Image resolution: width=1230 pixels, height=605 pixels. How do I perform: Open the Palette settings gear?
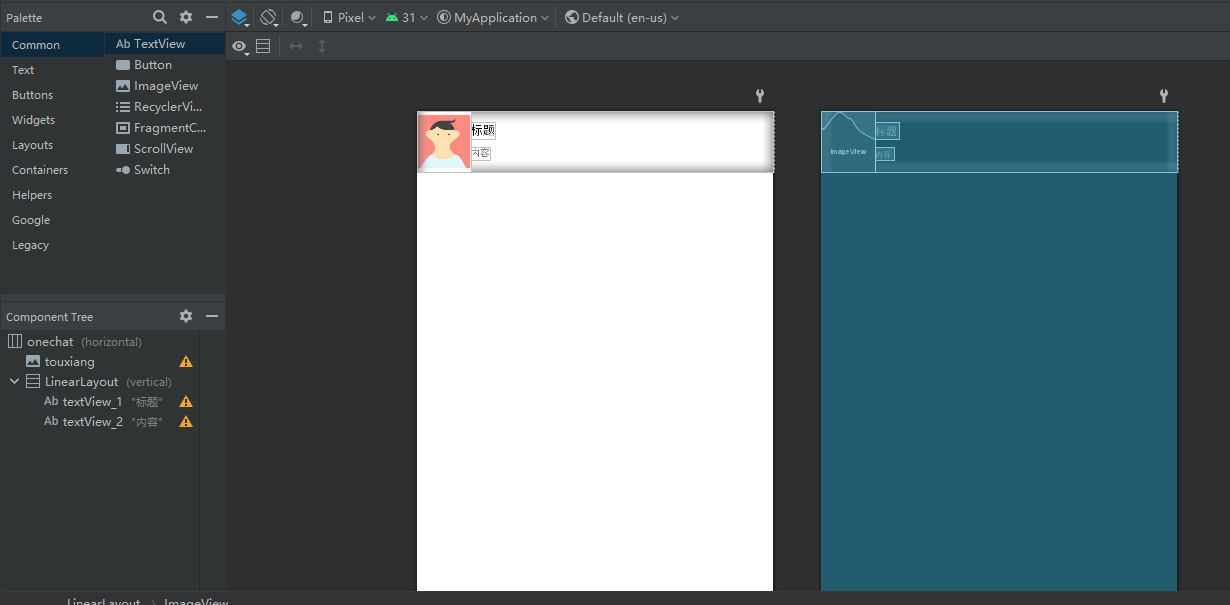point(186,17)
